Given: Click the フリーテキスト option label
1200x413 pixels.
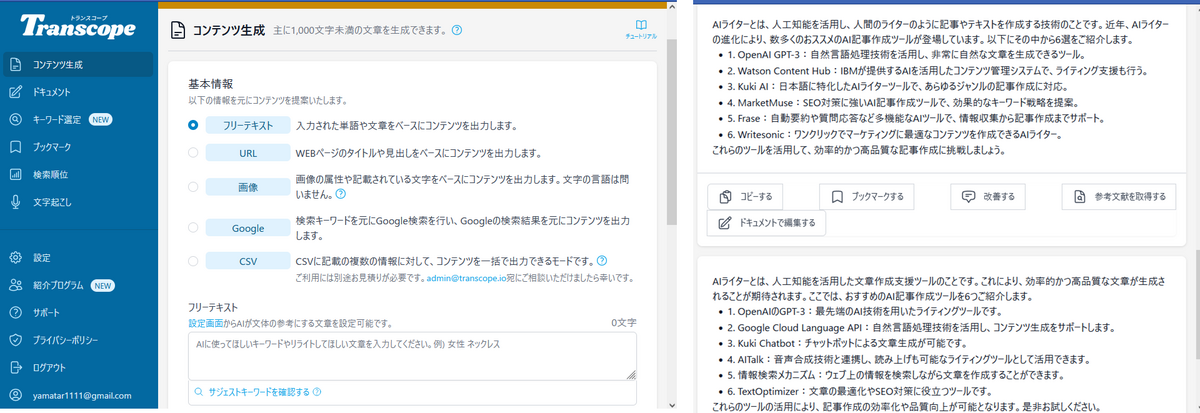Looking at the screenshot, I should [248, 125].
